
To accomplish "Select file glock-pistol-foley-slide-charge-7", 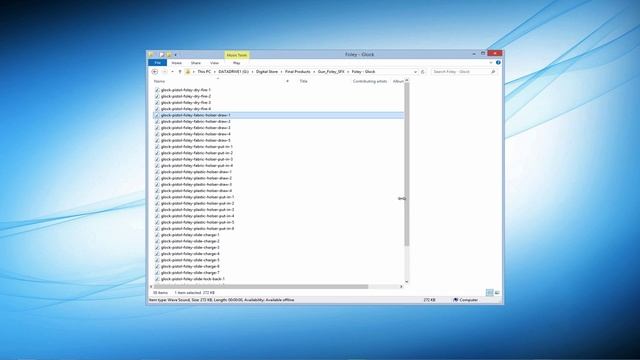I will 190,273.
